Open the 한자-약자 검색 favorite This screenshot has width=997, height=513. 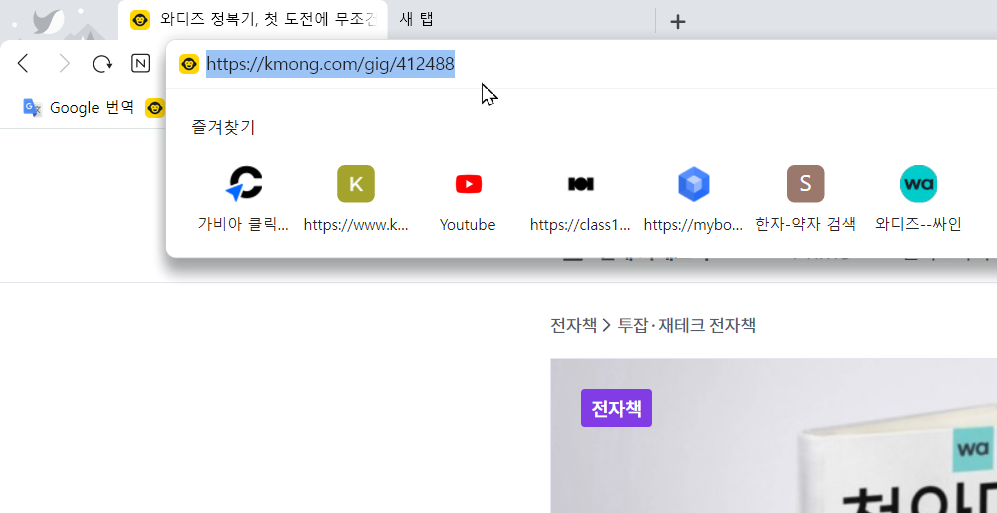[805, 200]
